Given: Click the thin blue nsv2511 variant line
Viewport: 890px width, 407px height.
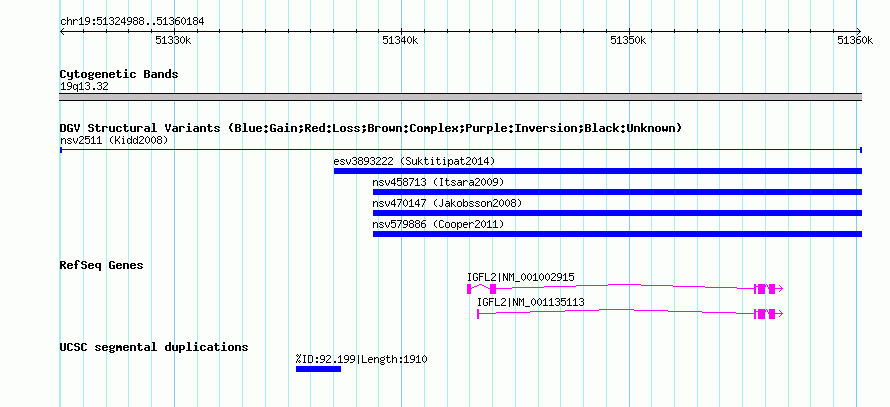Looking at the screenshot, I should [461, 150].
